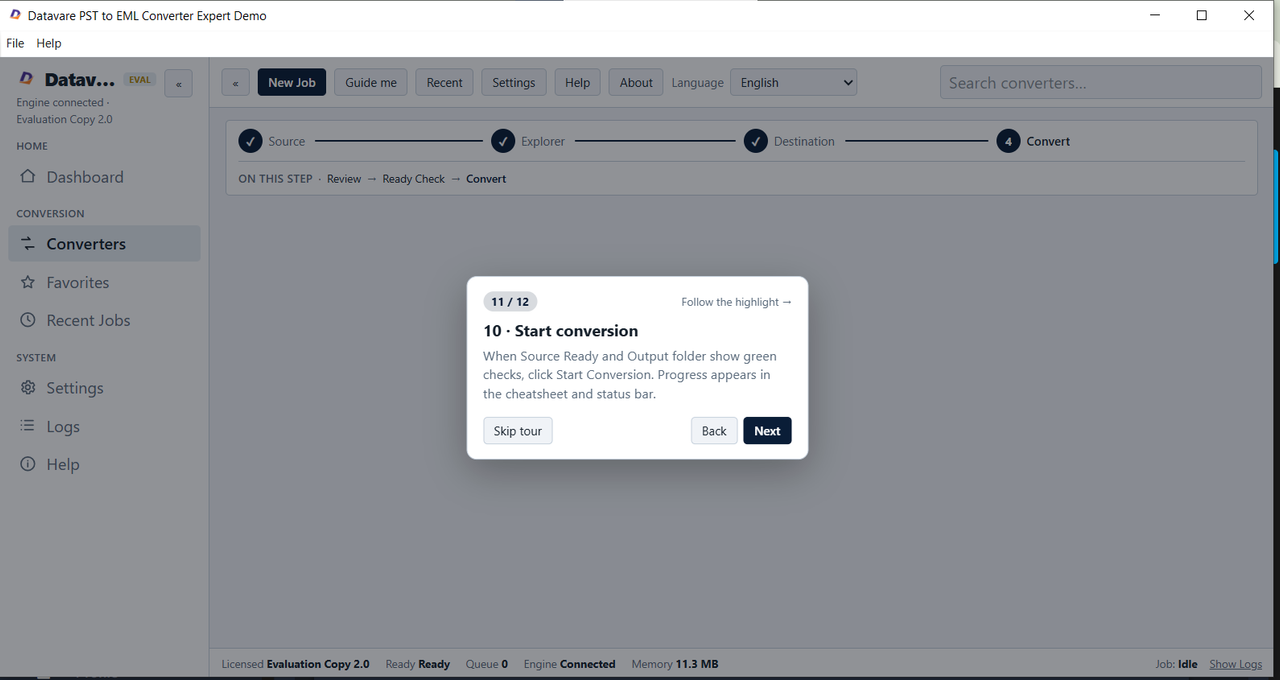Click the Logs list icon
This screenshot has height=680, width=1280.
pyautogui.click(x=28, y=426)
